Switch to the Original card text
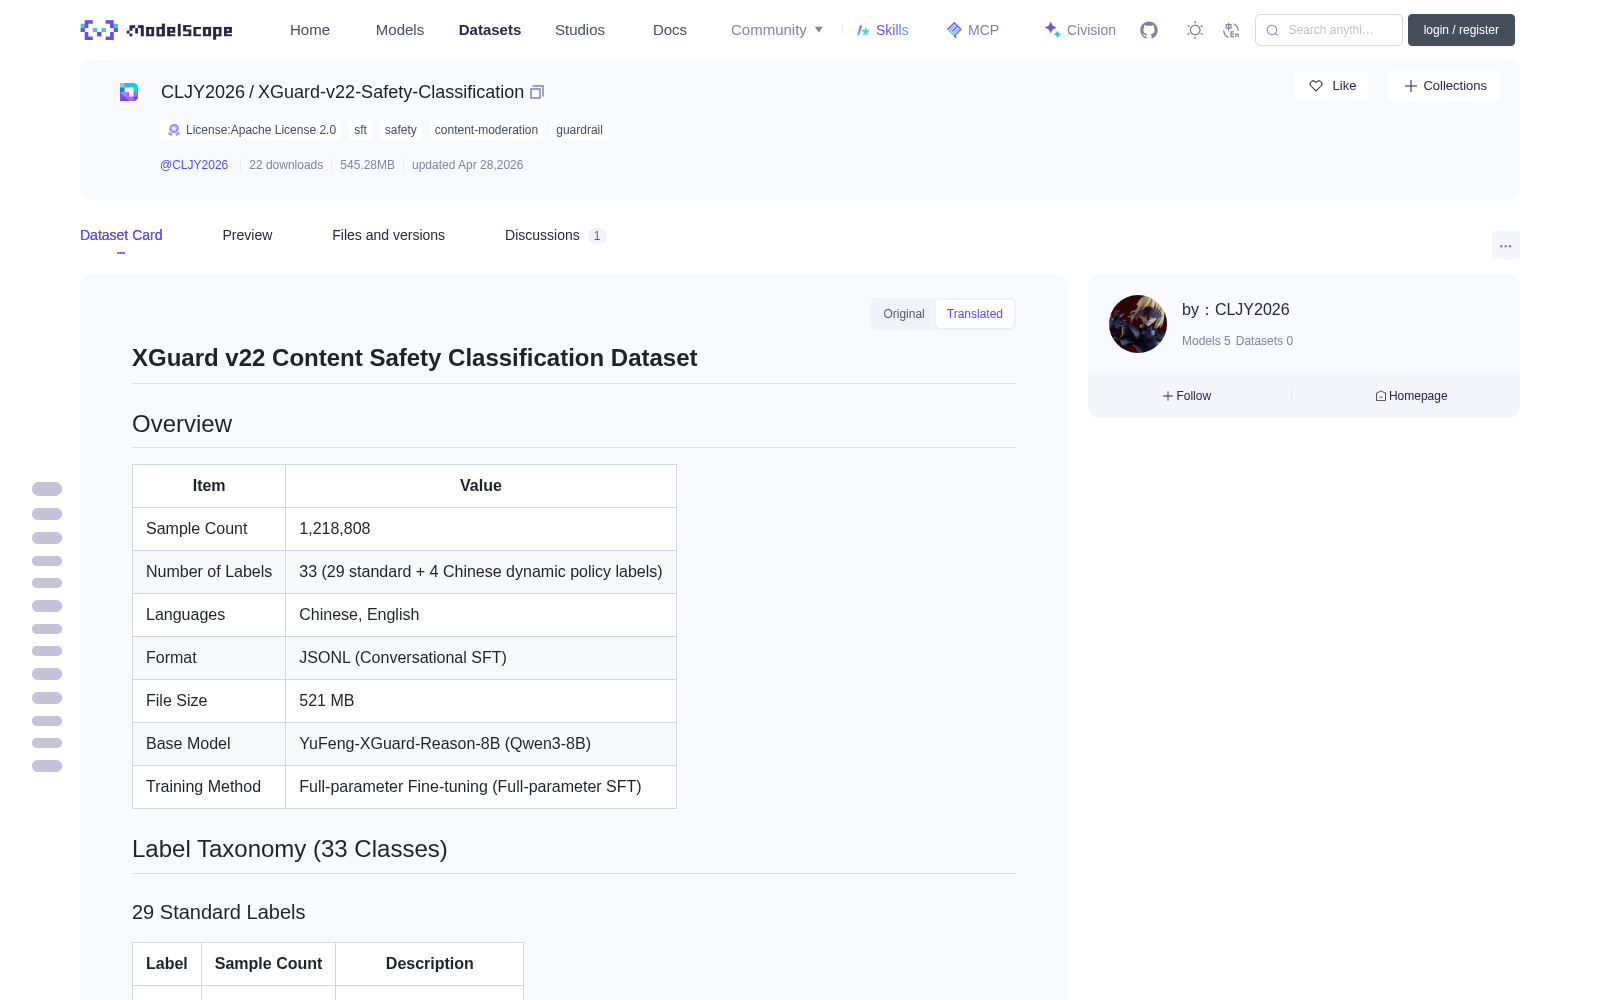This screenshot has height=1000, width=1600. point(904,314)
